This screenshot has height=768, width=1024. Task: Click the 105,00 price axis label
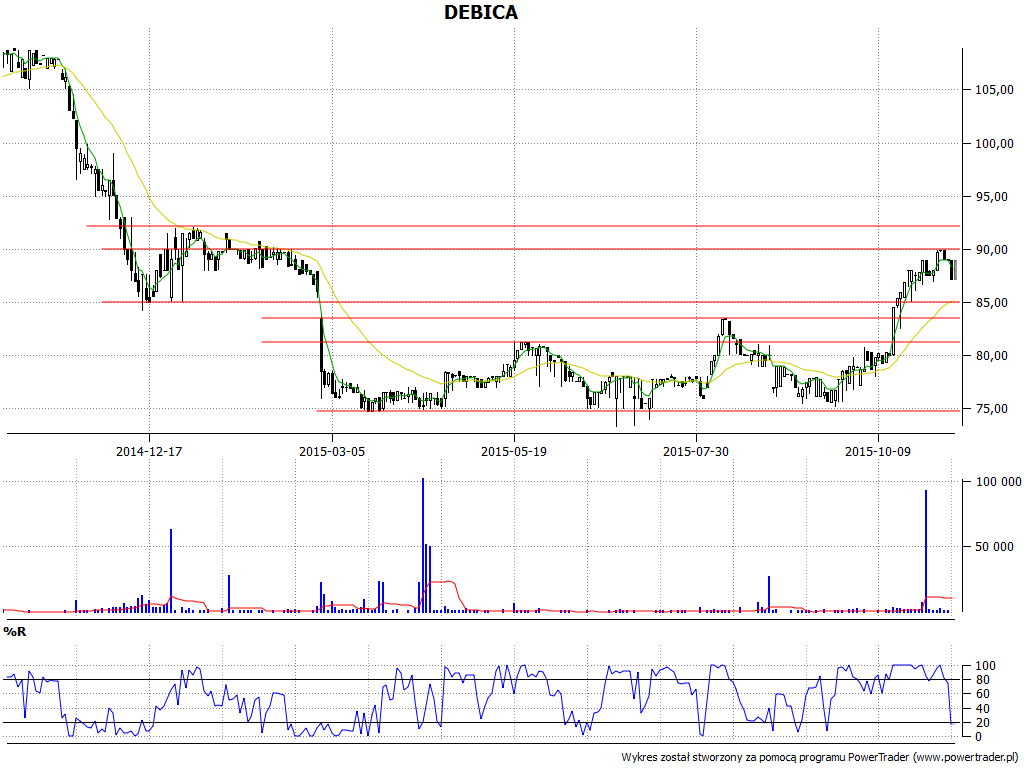[x=995, y=89]
